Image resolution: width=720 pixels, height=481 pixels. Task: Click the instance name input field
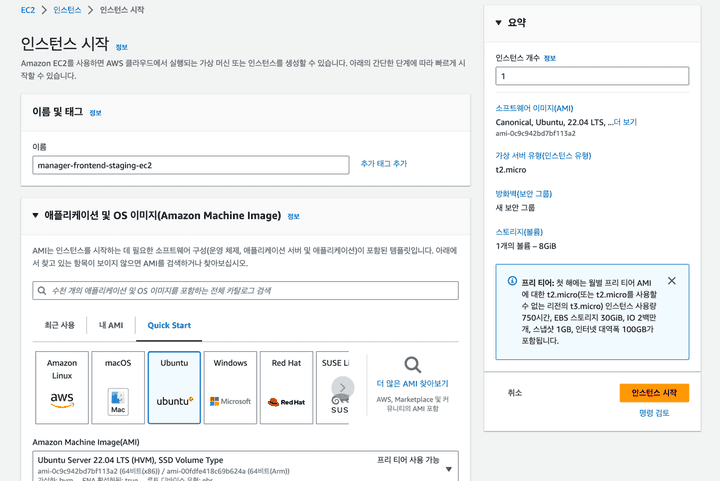pos(190,165)
